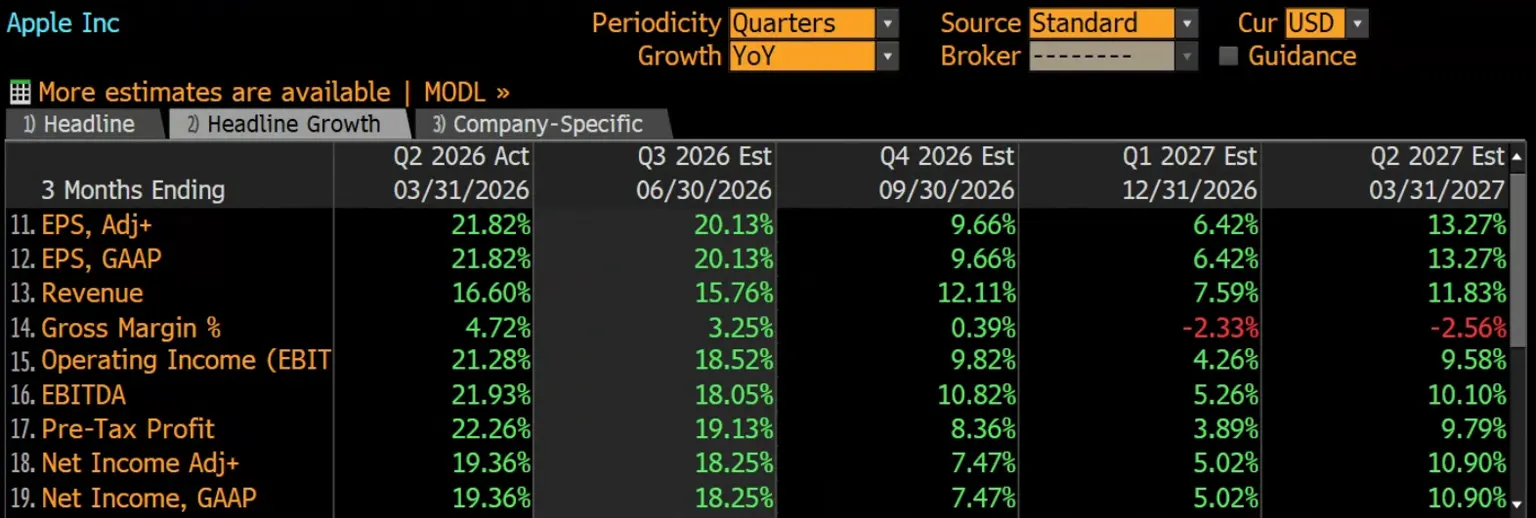Enable the Guidance checkbox
The width and height of the screenshot is (1536, 518).
coord(1229,56)
